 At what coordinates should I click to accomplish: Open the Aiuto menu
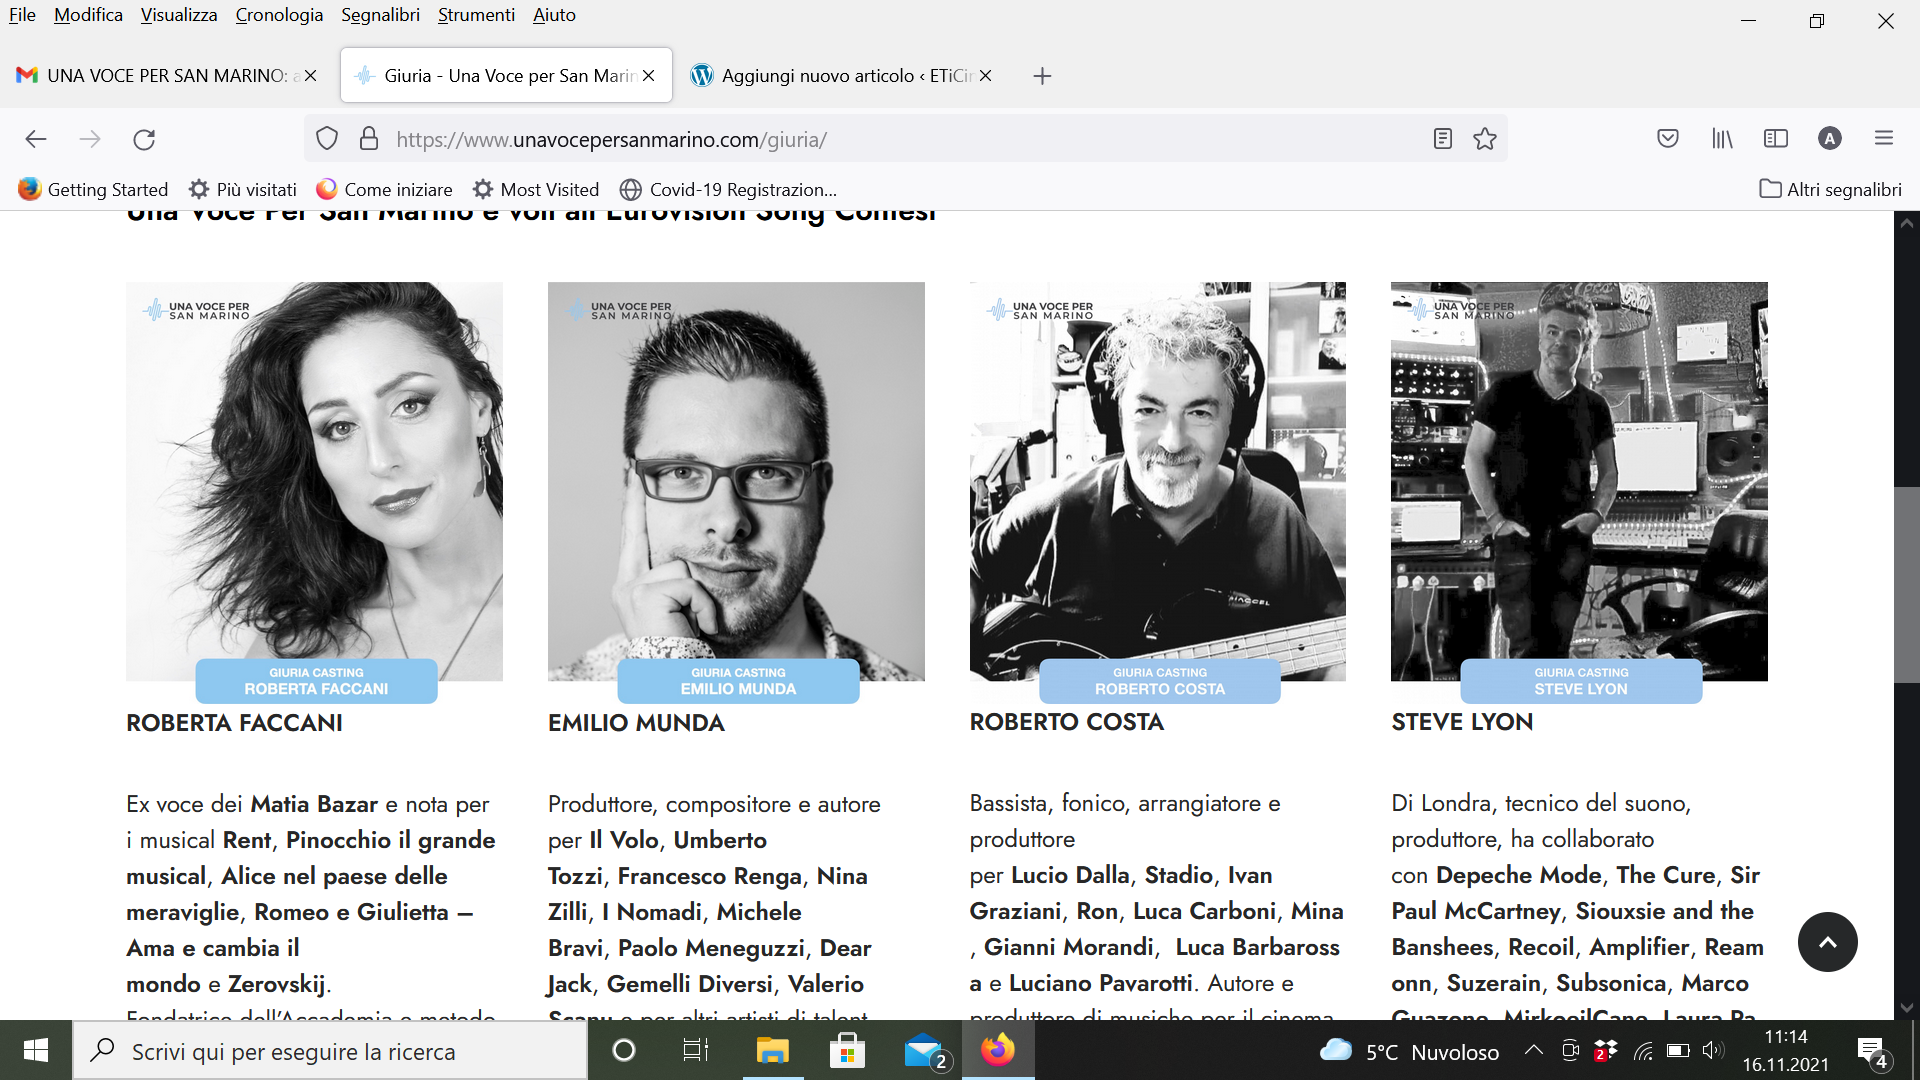(554, 15)
